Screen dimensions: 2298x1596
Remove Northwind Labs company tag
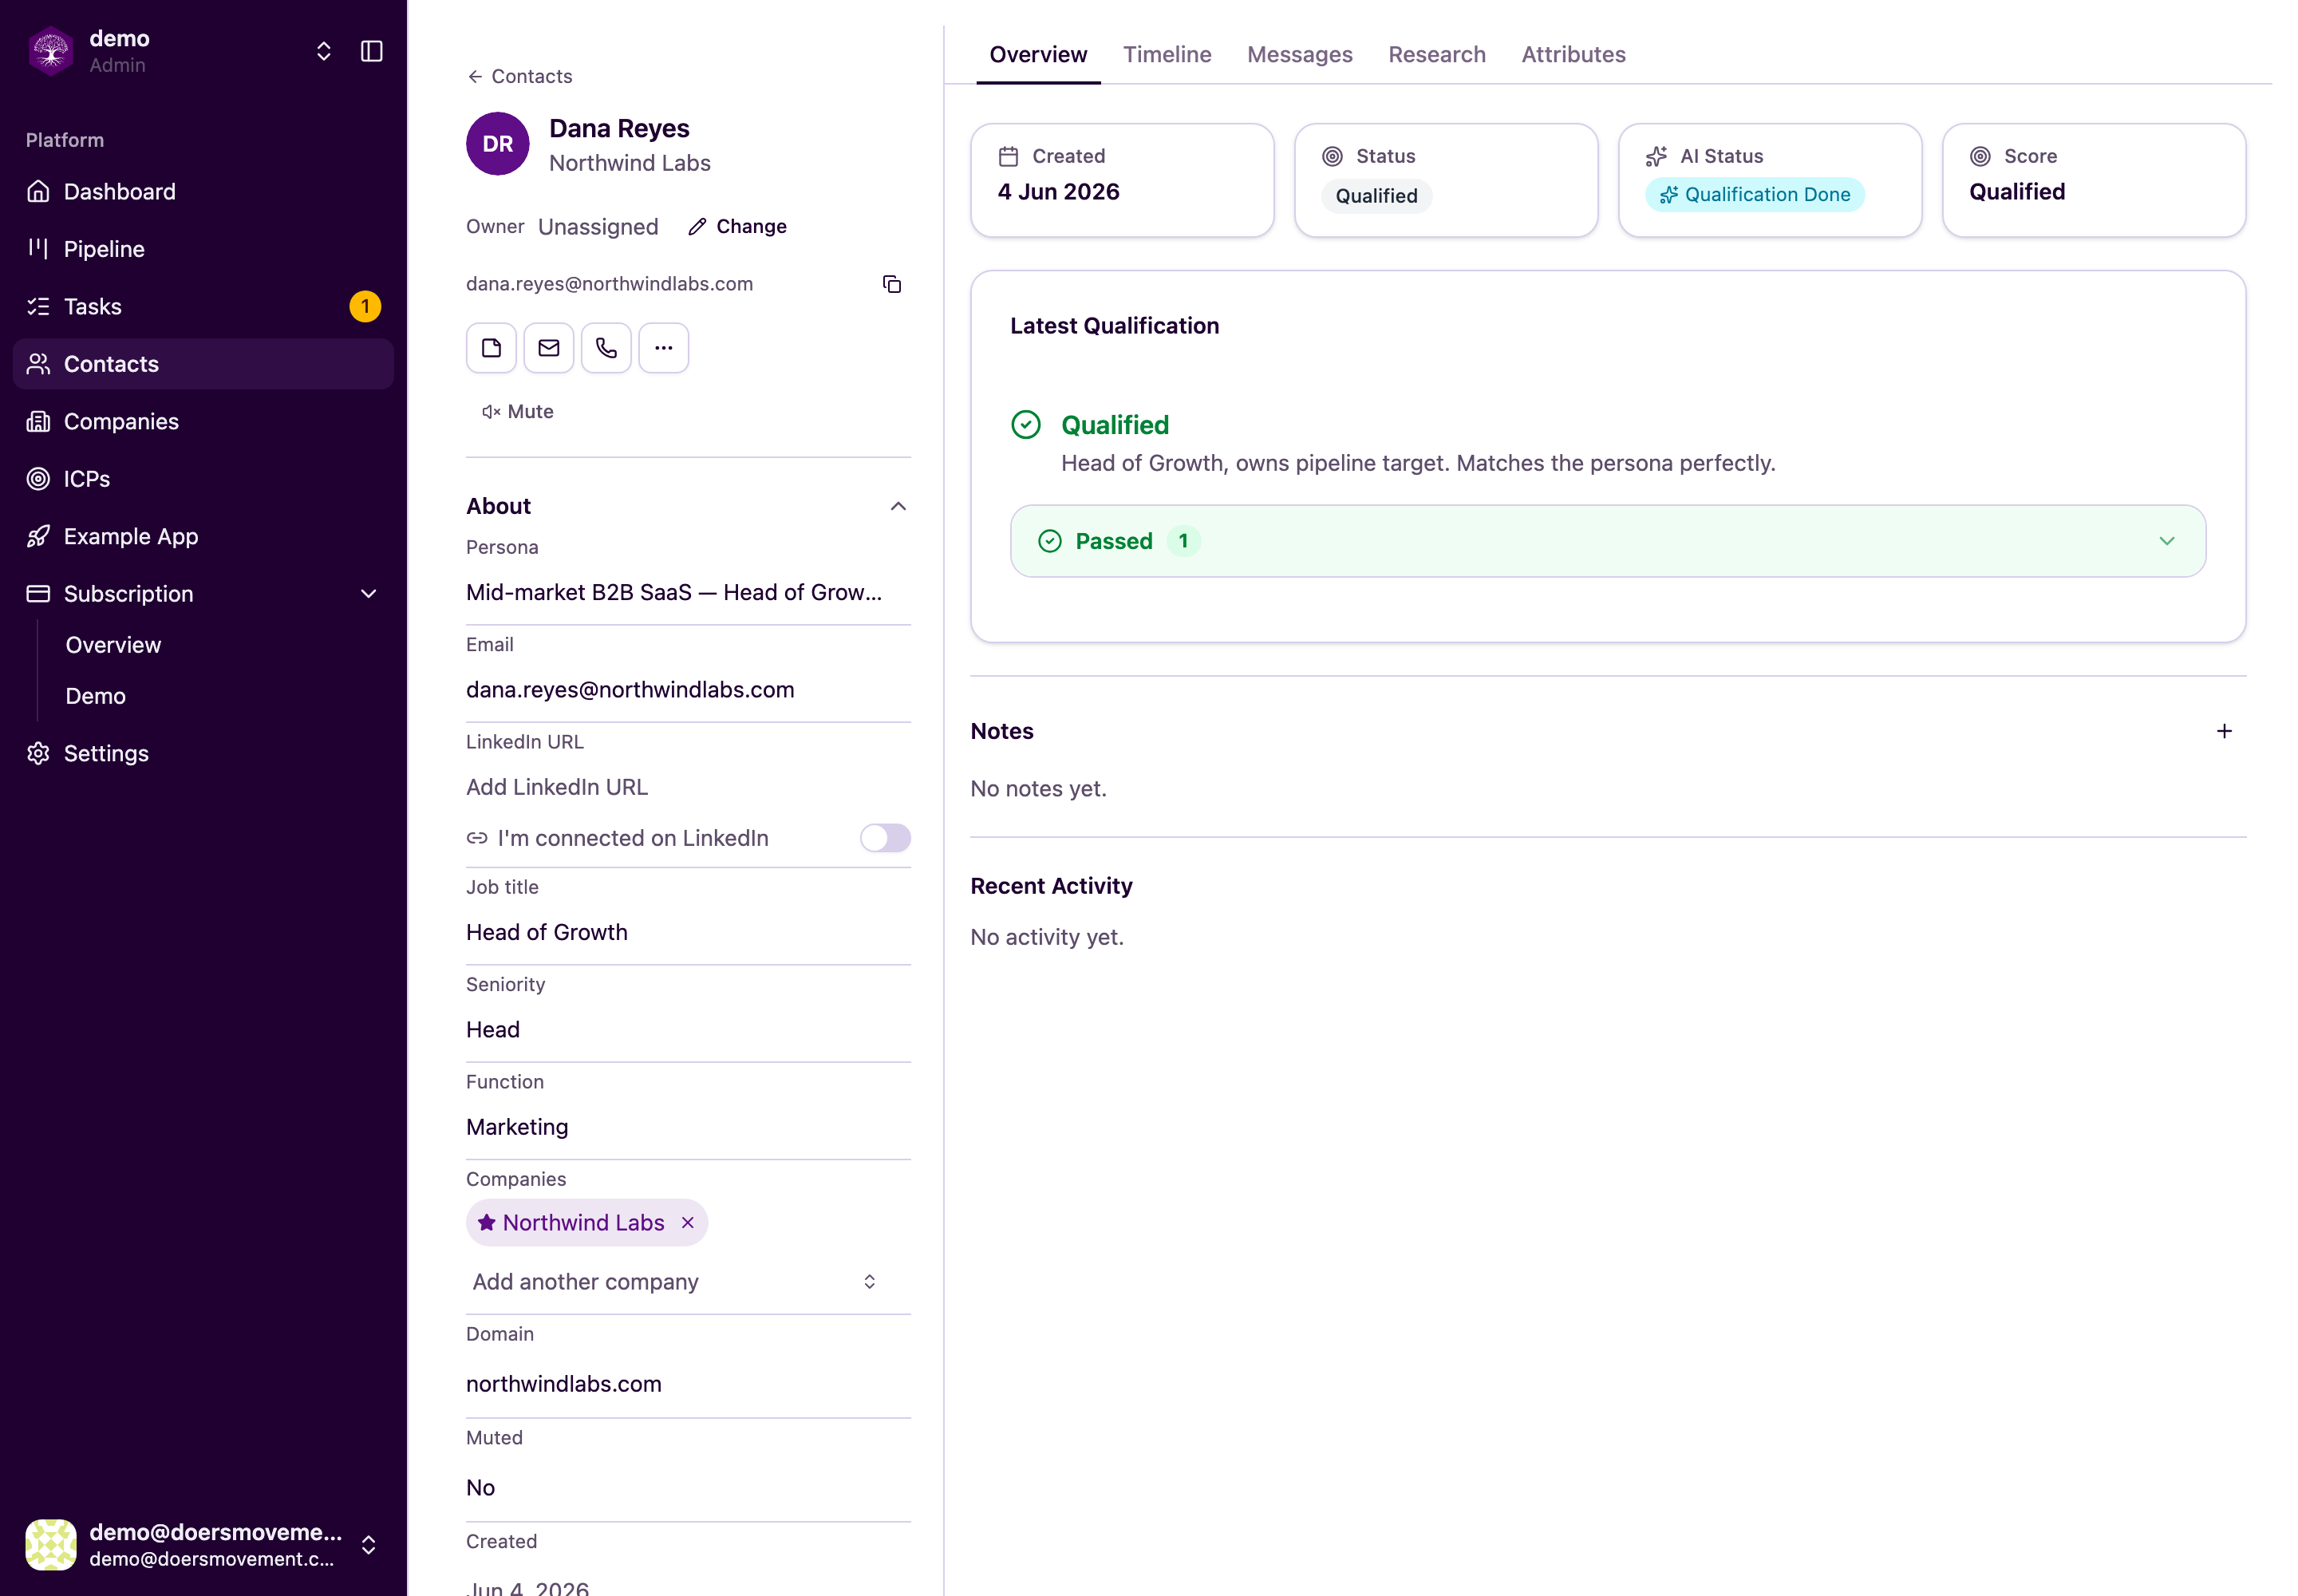688,1223
